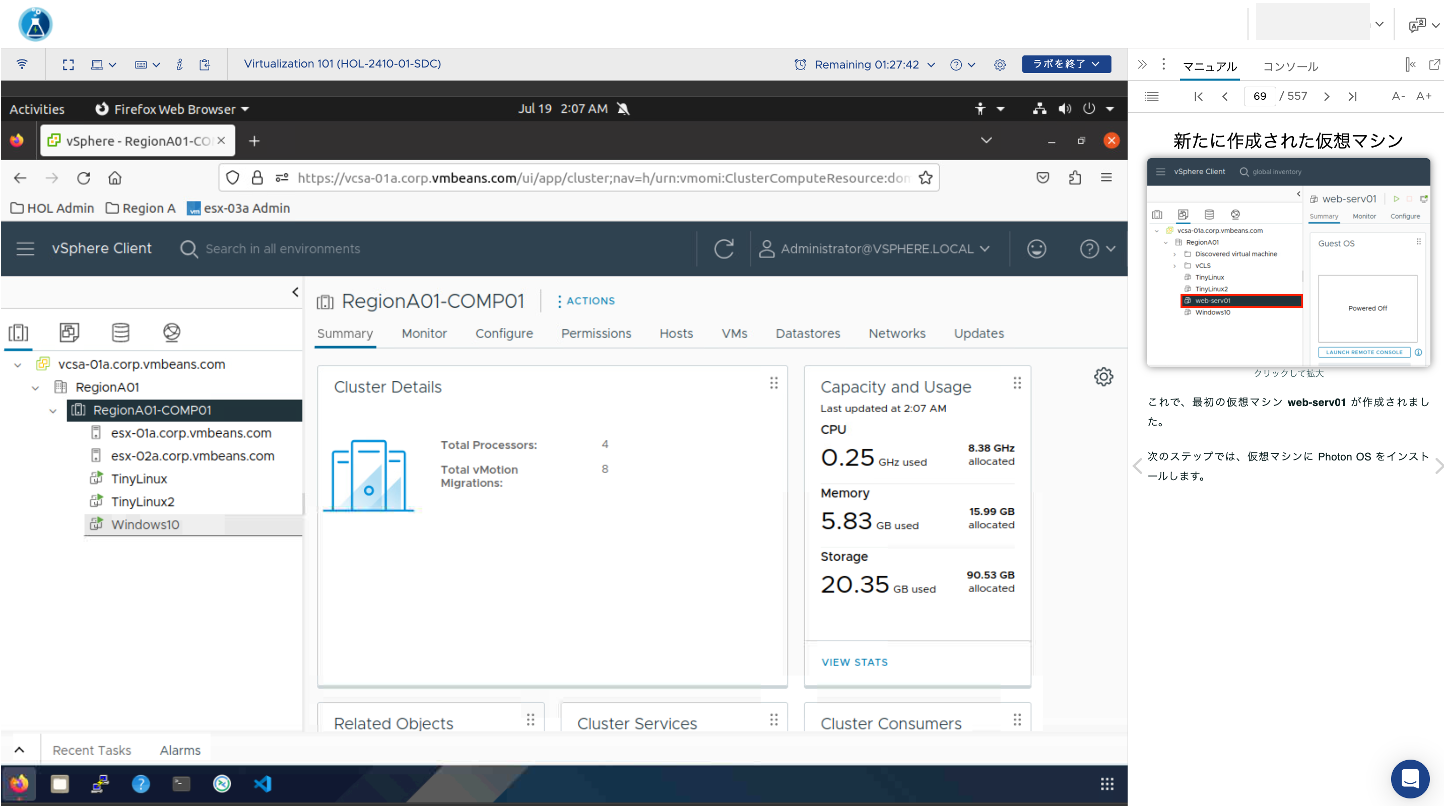Viewport: 1444px width, 806px height.
Task: Collapse RegionA01 datacenter tree node
Action: click(35, 388)
